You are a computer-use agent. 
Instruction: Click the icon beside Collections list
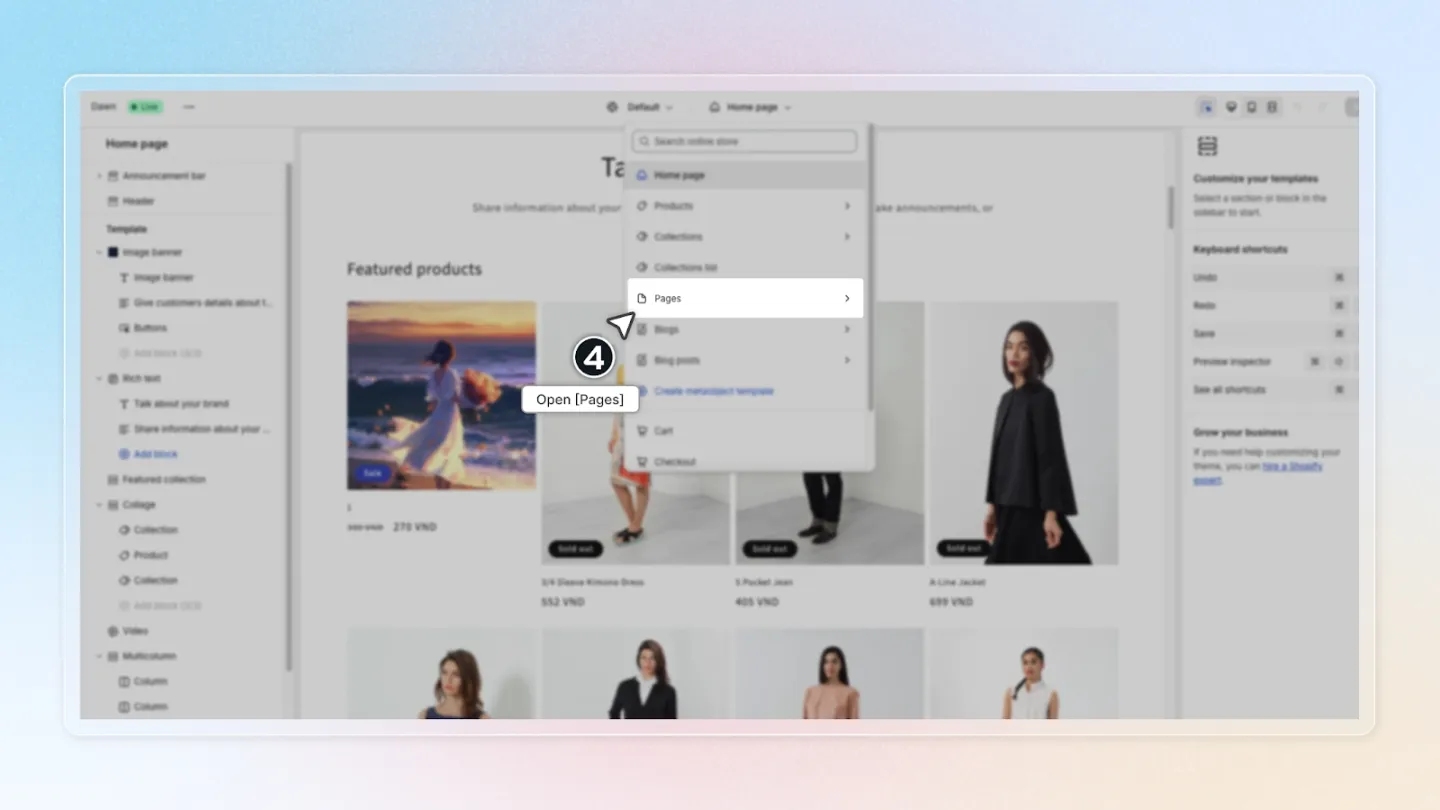[x=642, y=268]
